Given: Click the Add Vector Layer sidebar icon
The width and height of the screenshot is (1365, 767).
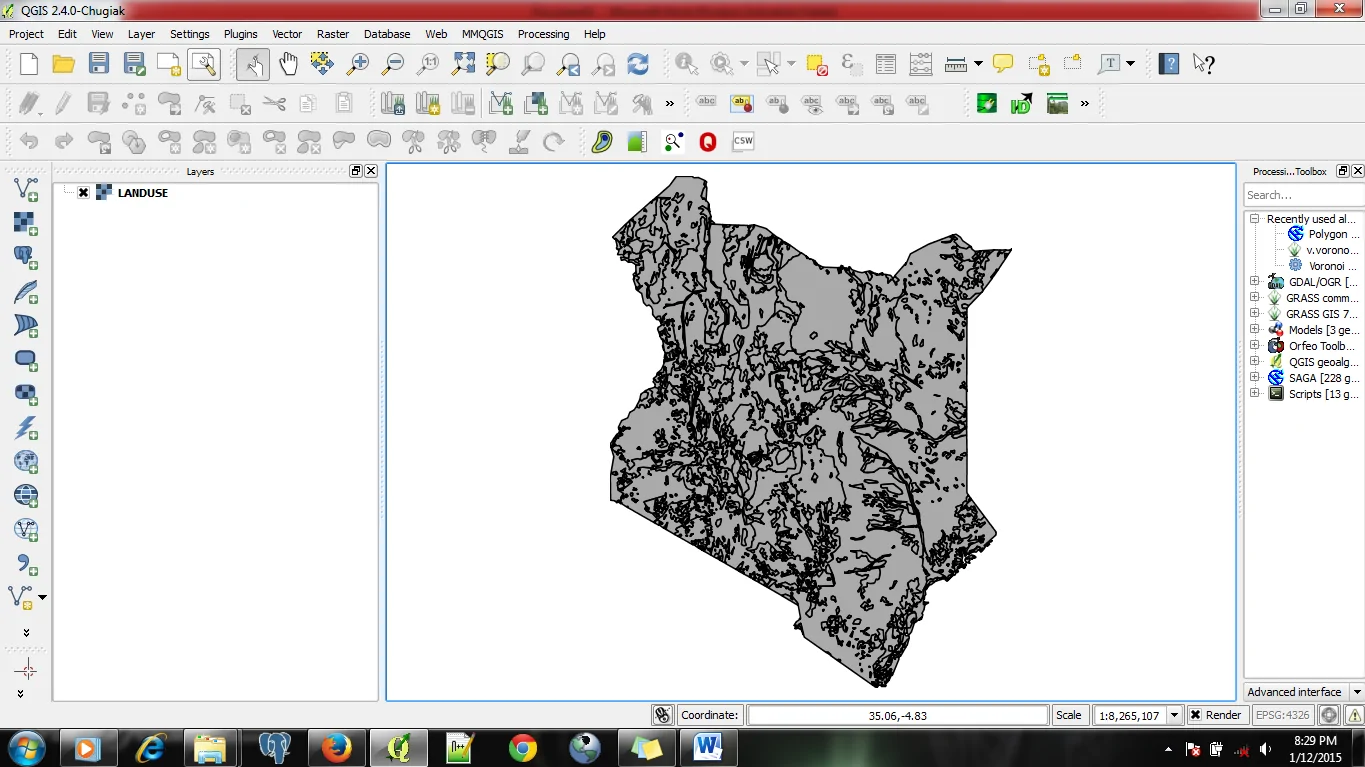Looking at the screenshot, I should click(25, 189).
